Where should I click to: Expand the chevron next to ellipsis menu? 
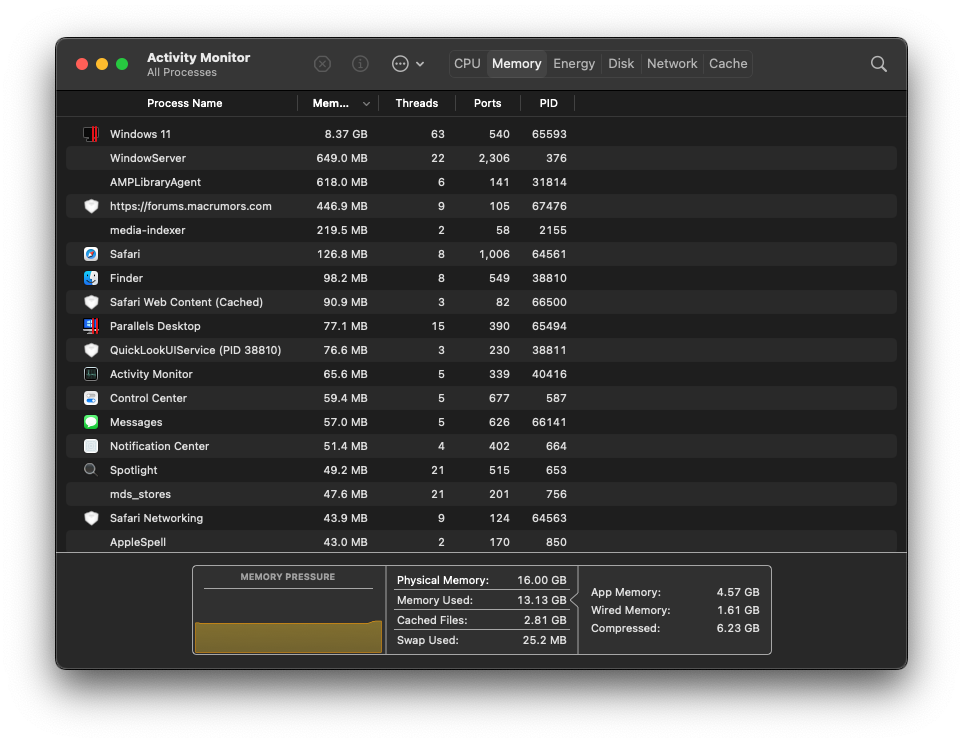click(x=420, y=64)
